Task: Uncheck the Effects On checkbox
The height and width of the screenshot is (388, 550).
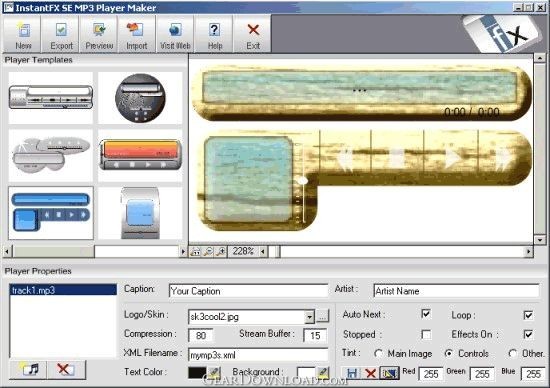Action: click(x=528, y=334)
